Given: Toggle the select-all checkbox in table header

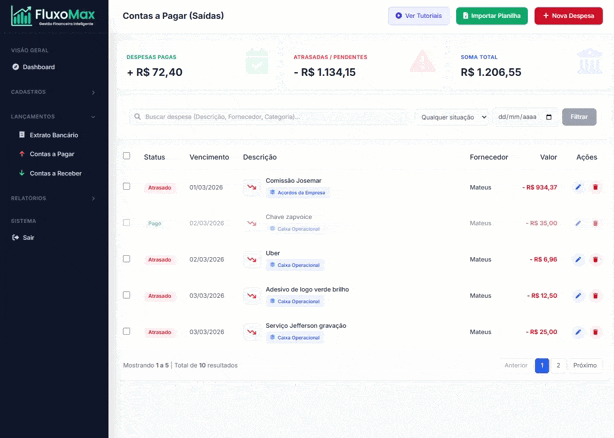Looking at the screenshot, I should pos(126,156).
